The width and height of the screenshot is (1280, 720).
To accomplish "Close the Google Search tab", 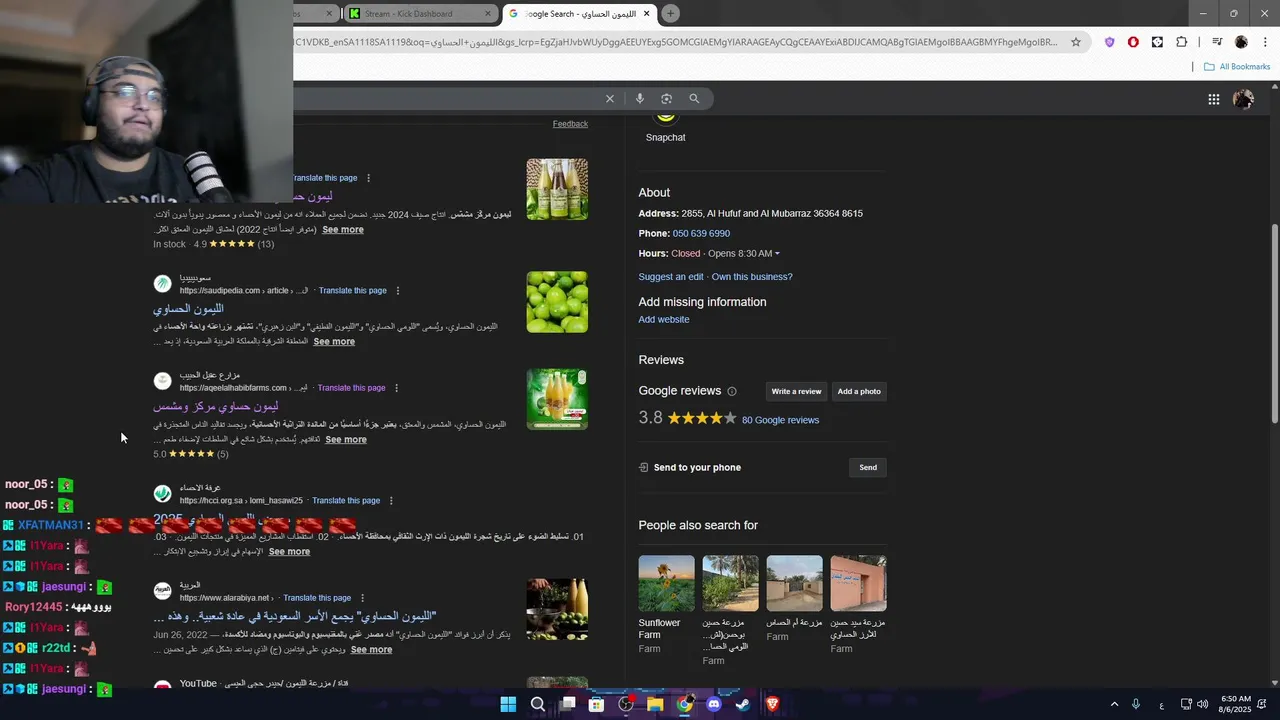I will point(647,14).
